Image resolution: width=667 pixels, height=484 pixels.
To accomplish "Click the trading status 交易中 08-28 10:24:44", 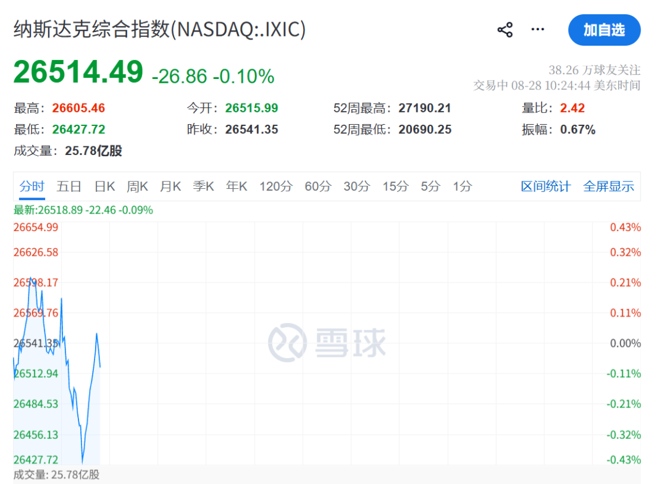I will click(x=557, y=85).
